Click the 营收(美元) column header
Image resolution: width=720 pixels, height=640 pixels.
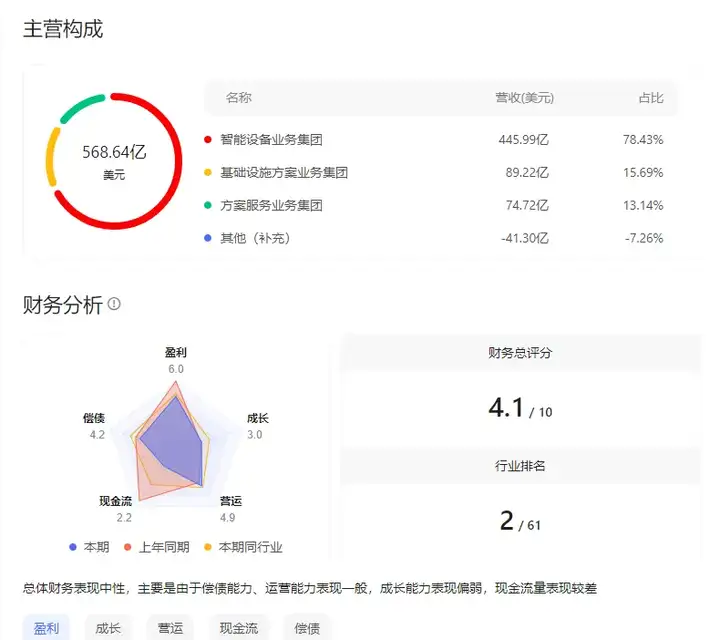tap(524, 98)
